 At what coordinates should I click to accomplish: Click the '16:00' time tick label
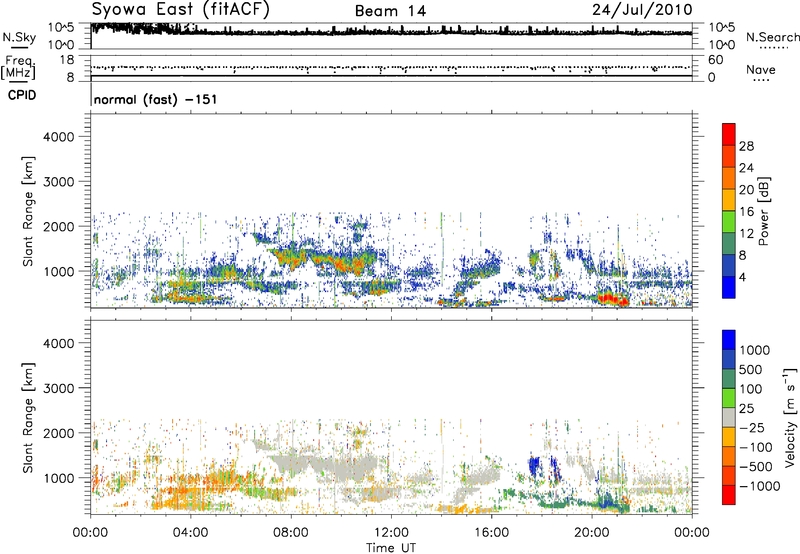click(491, 533)
